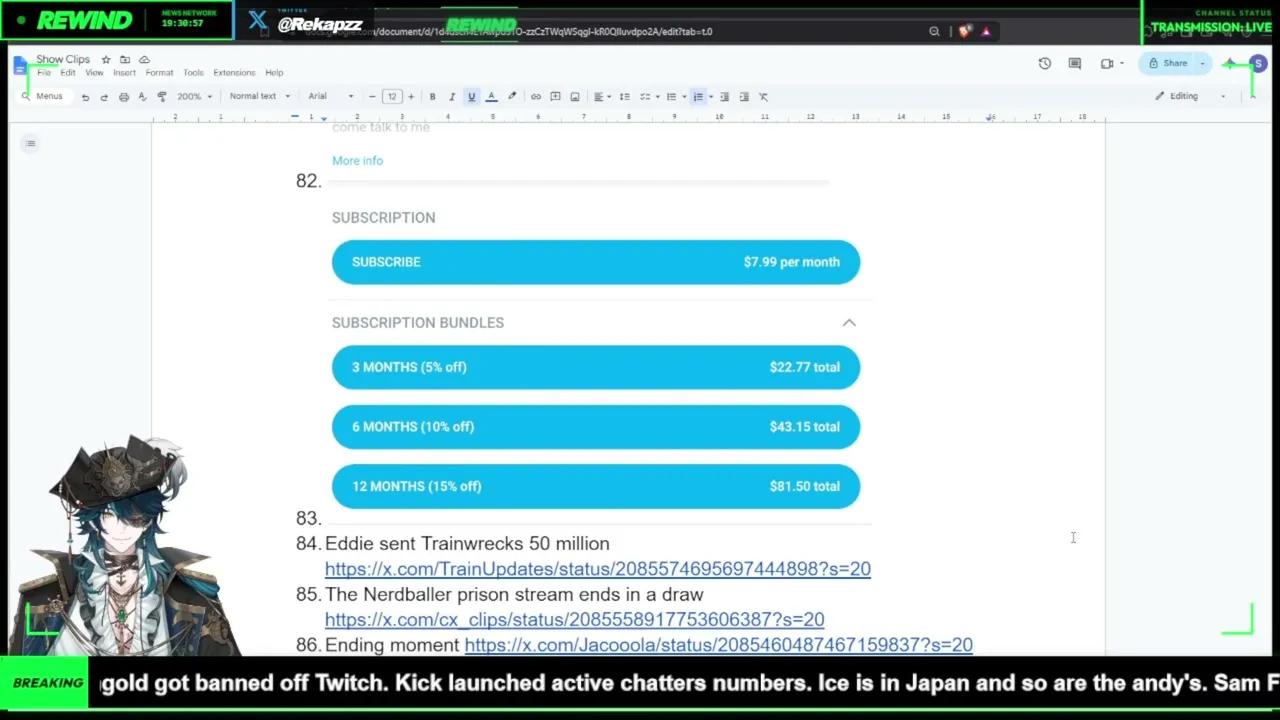Open the Share options dropdown arrow
This screenshot has height=720, width=1280.
tap(1203, 64)
